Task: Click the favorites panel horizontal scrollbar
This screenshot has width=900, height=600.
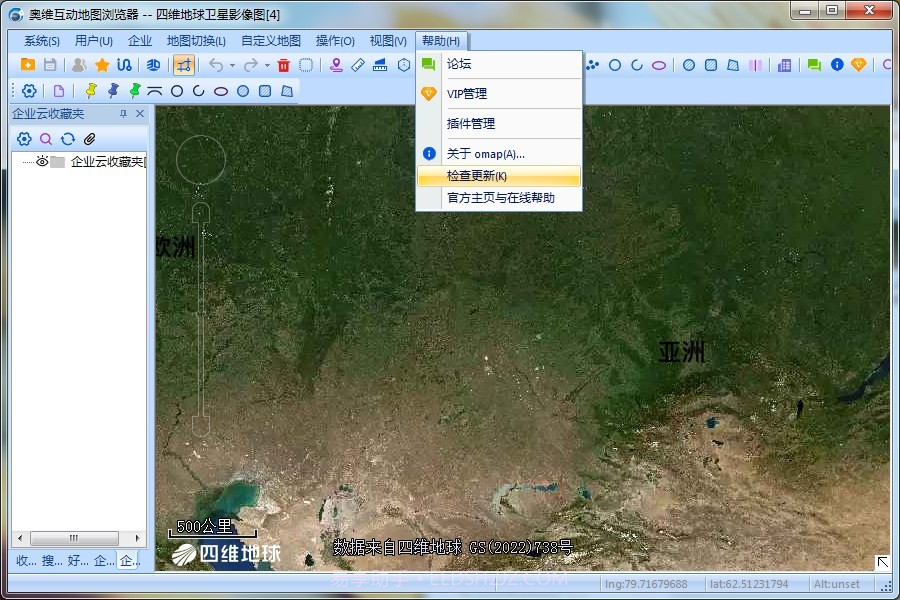Action: (73, 538)
